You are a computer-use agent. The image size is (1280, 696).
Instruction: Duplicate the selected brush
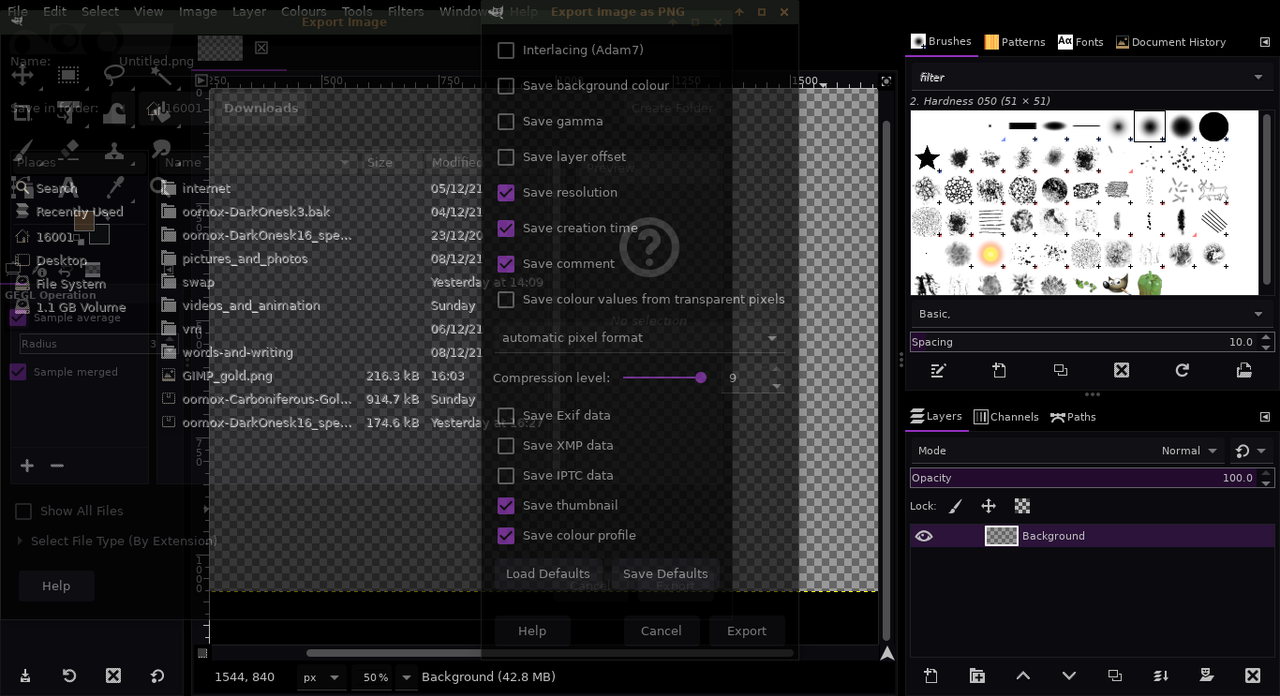click(x=1060, y=370)
